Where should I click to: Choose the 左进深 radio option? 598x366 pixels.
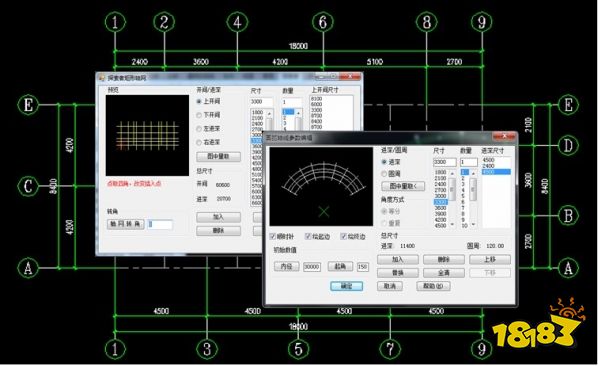coord(199,129)
